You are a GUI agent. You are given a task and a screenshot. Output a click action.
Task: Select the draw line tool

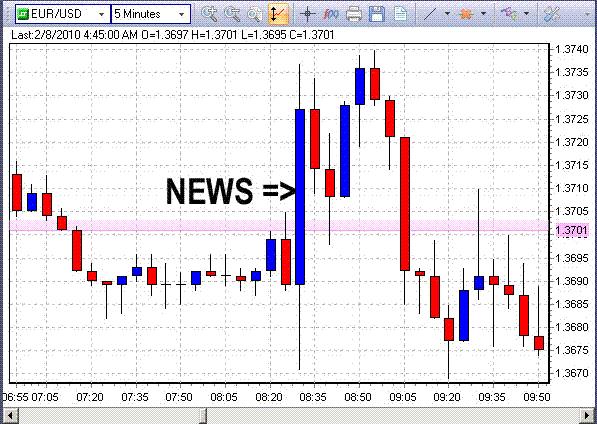(x=430, y=14)
